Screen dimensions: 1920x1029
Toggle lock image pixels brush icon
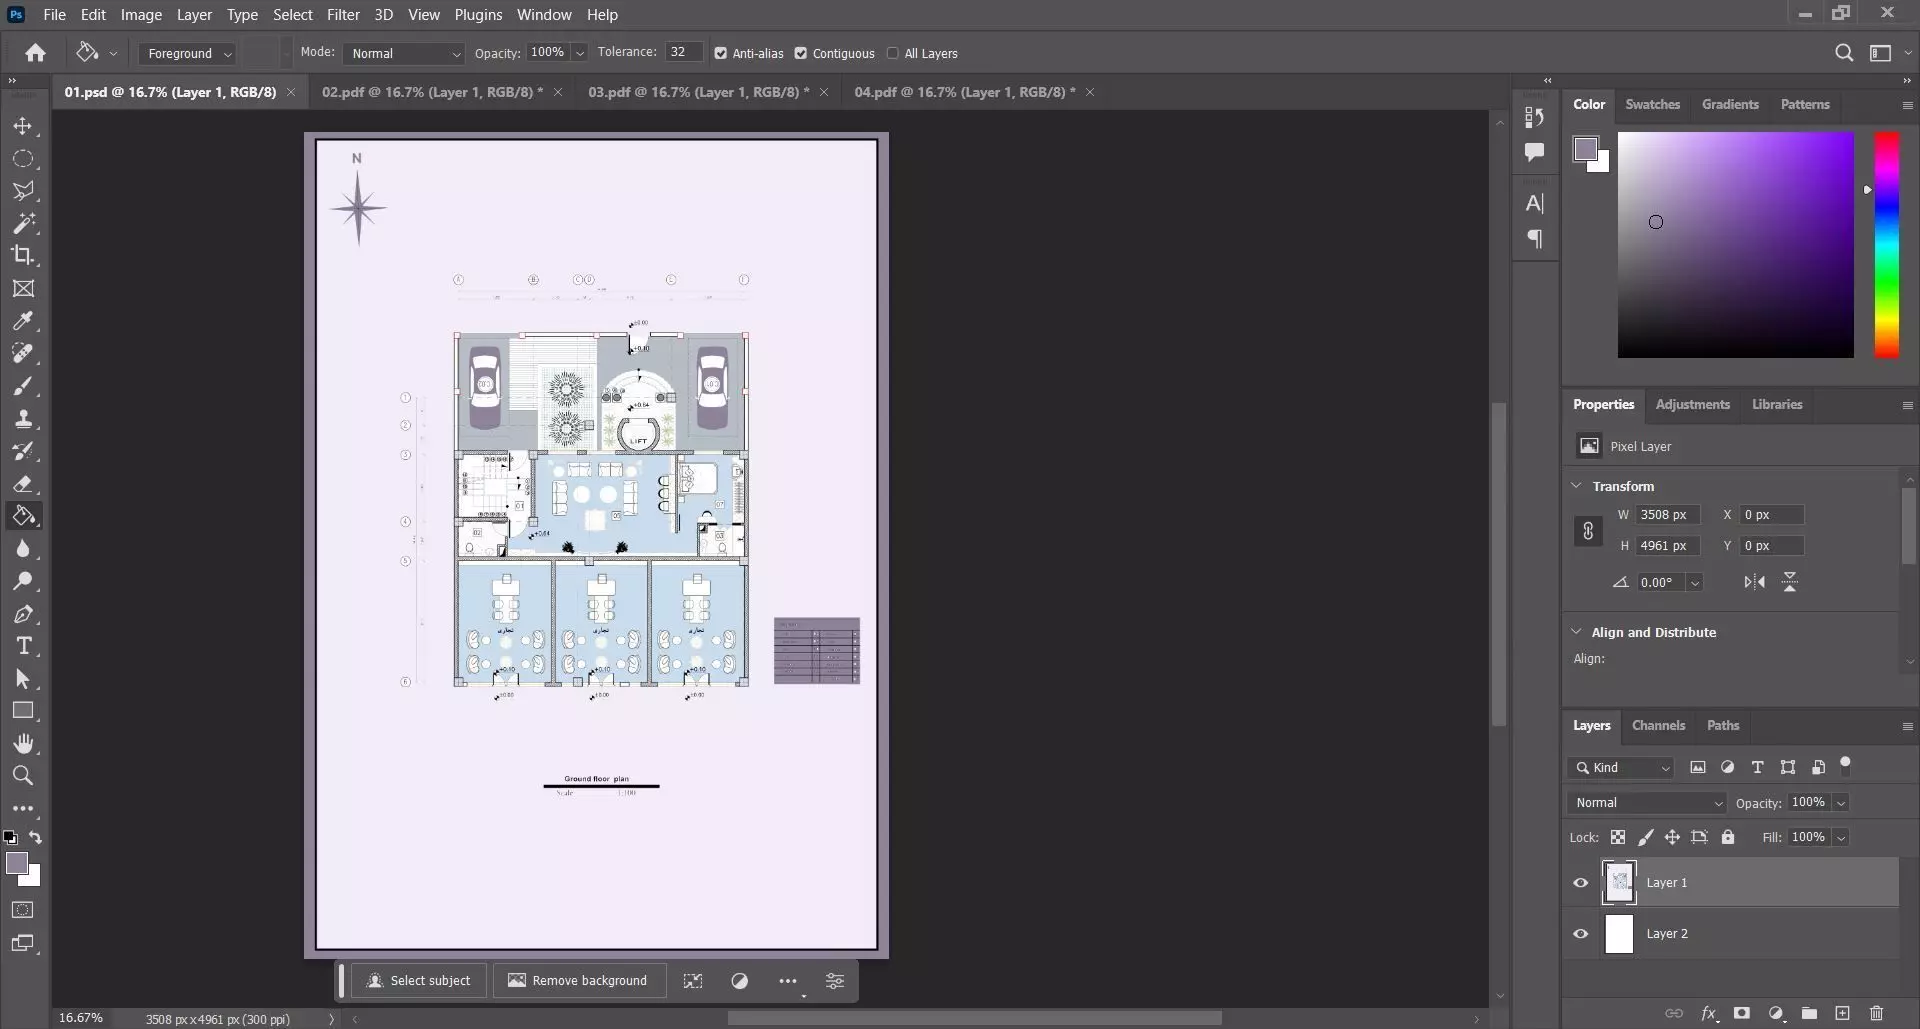1645,837
